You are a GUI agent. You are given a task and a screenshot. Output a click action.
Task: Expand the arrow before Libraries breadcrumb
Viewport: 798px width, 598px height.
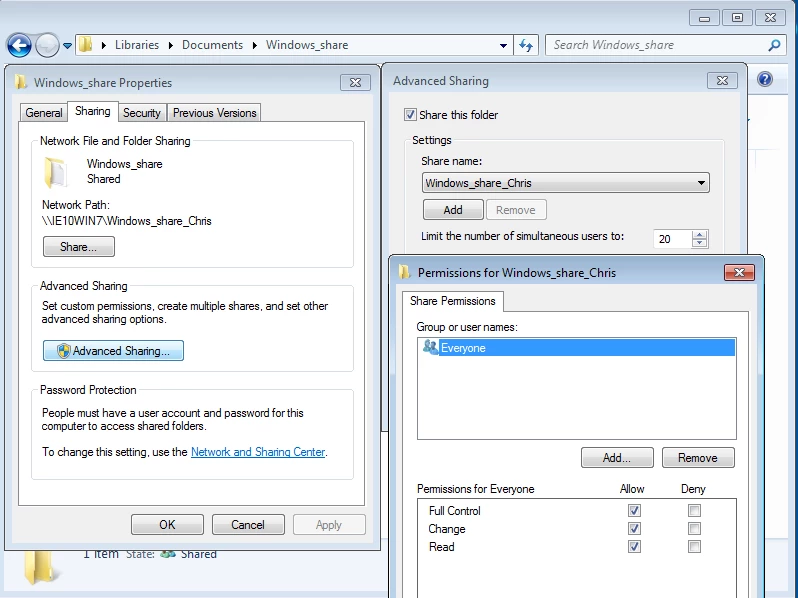pos(104,45)
